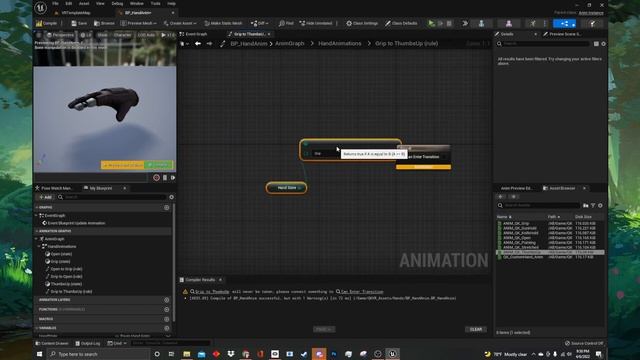
Task: Collapse the AnimGraph tree node
Action: [x=36, y=239]
